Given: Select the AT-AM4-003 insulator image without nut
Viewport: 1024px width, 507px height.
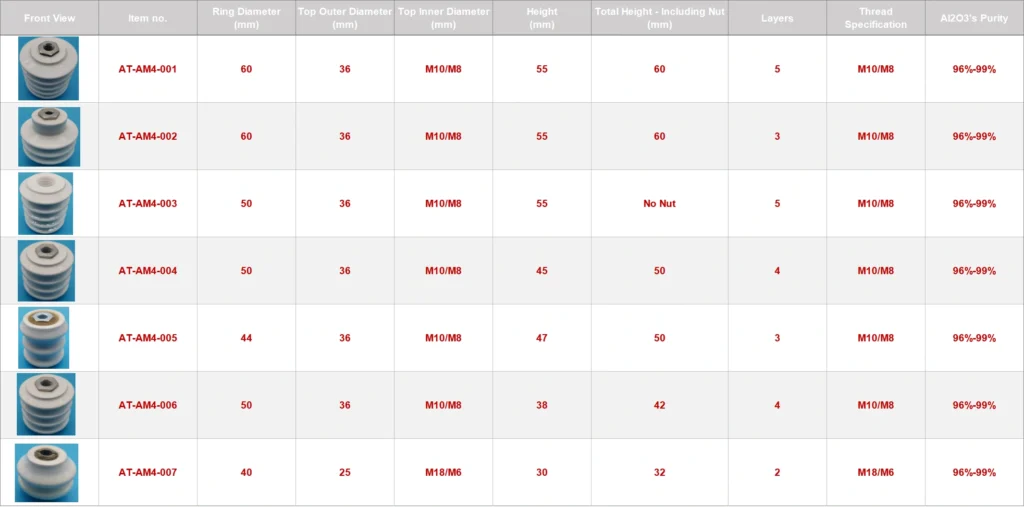Looking at the screenshot, I should [x=46, y=203].
